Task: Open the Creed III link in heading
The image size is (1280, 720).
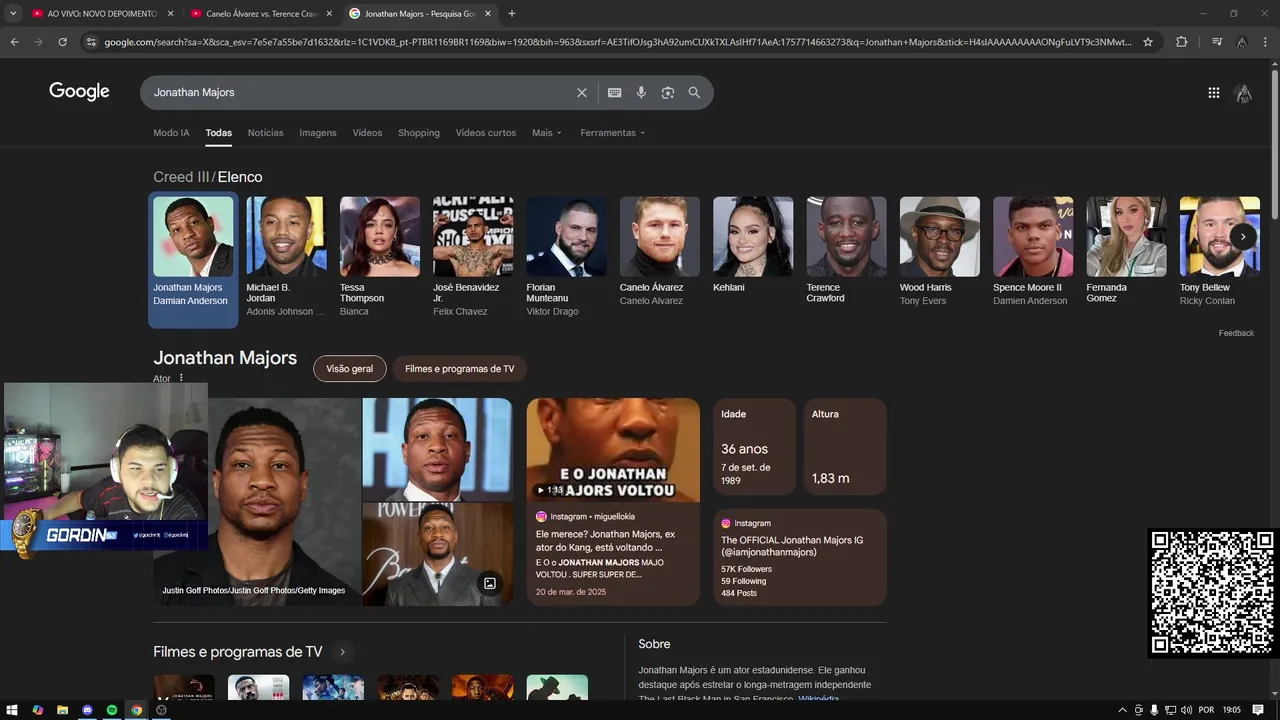Action: [x=181, y=177]
